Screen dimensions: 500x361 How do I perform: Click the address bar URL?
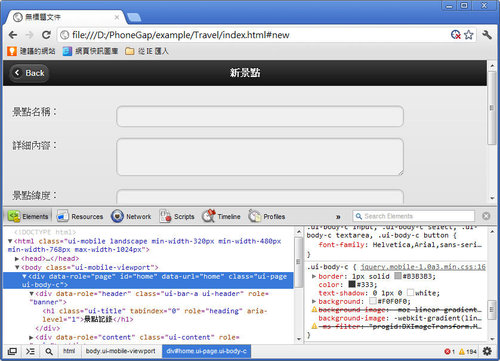click(181, 35)
